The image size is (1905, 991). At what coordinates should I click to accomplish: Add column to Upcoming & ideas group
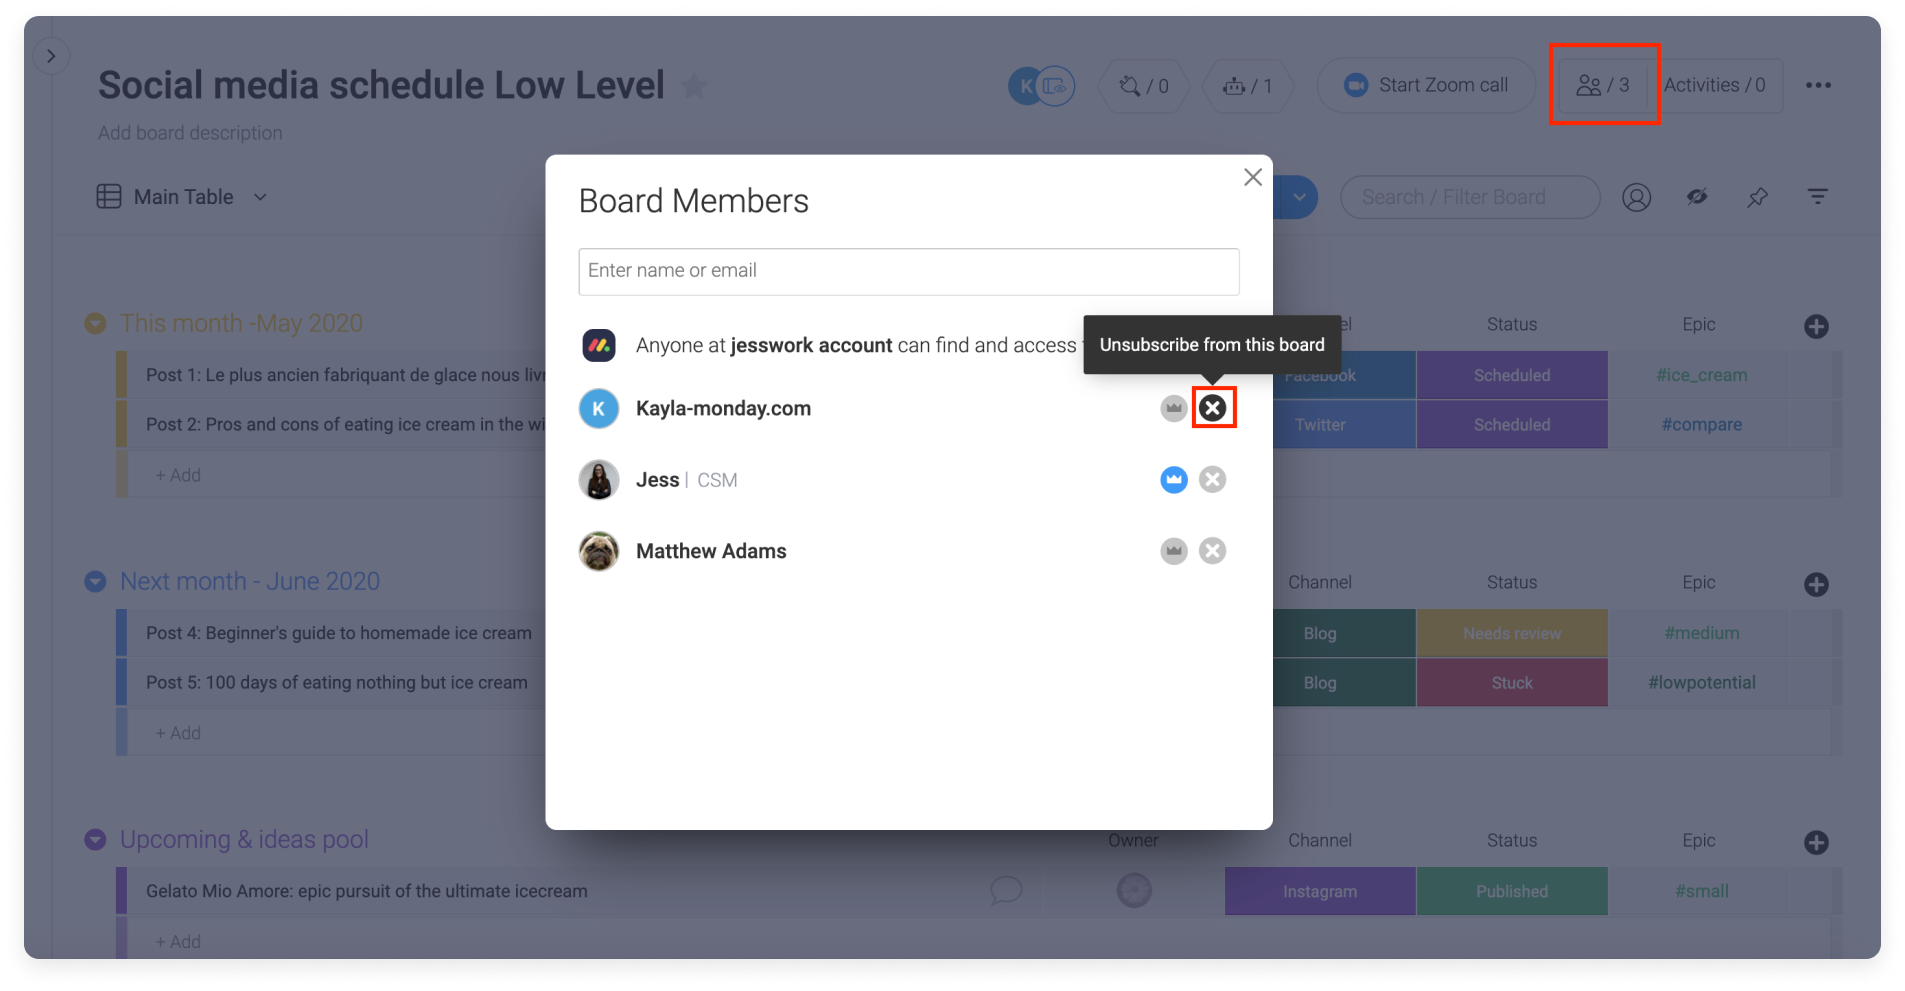coord(1816,842)
